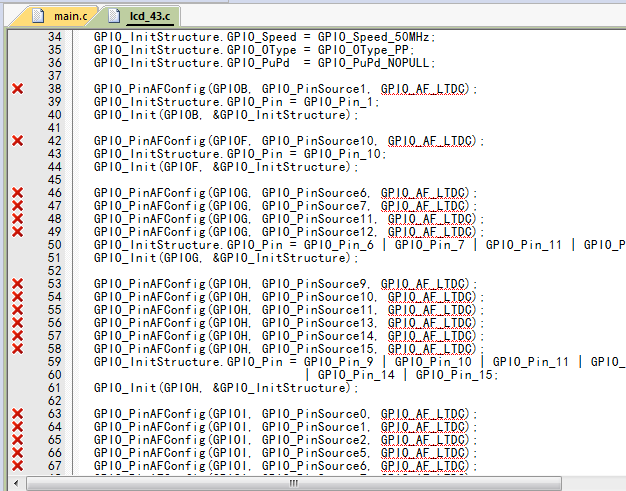The width and height of the screenshot is (626, 491).
Task: Click GPIO_PinSource0 on line 63
Action: tap(314, 414)
